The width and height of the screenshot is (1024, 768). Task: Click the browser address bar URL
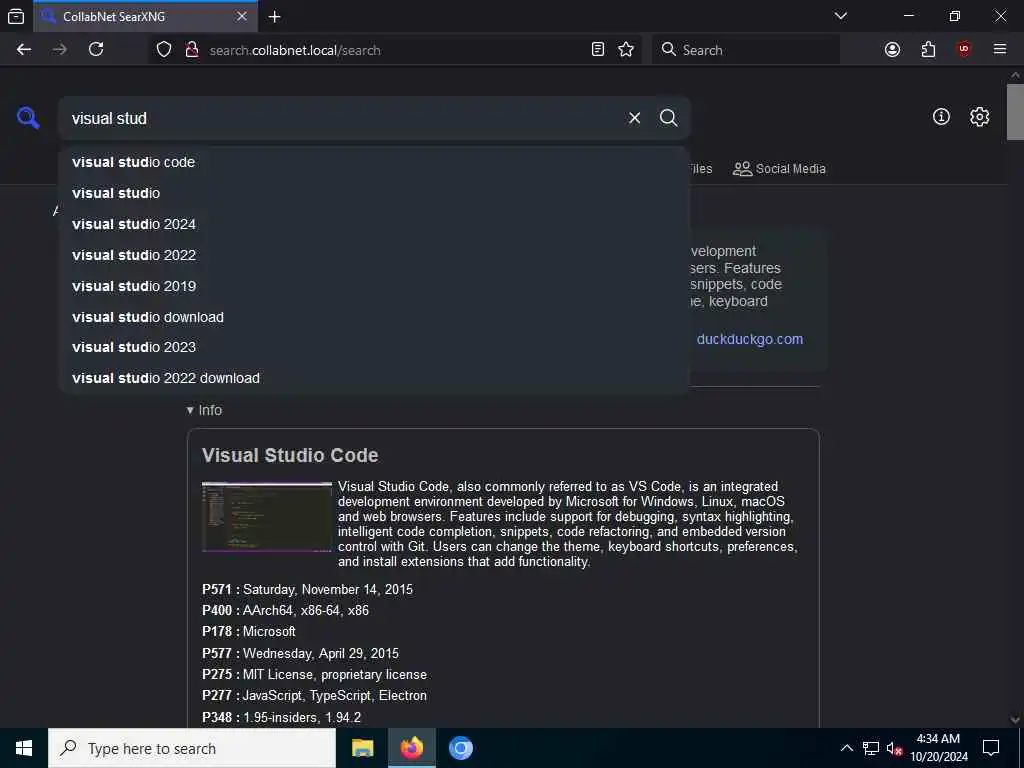point(295,50)
